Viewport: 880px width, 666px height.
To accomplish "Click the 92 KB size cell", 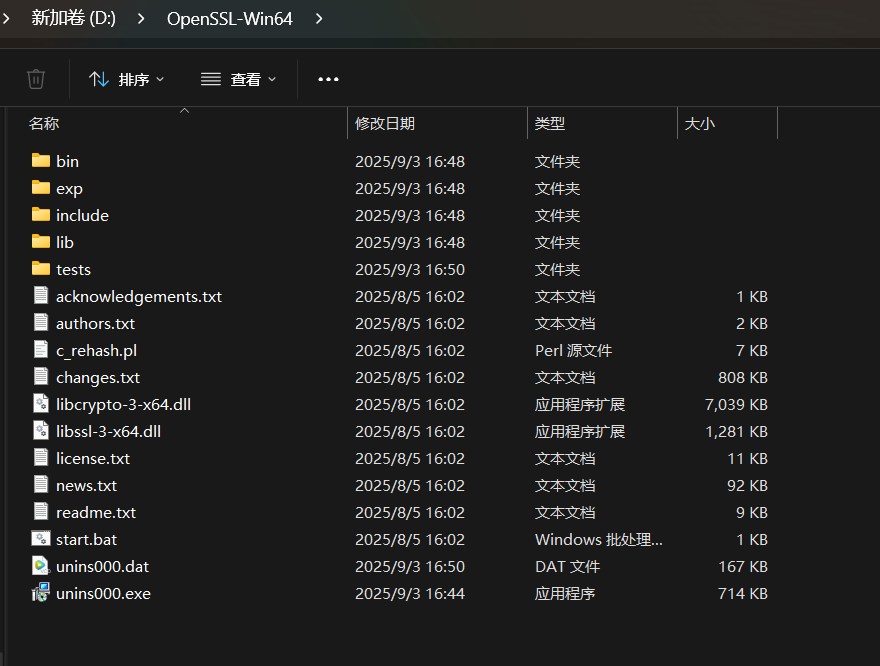I will click(x=747, y=485).
